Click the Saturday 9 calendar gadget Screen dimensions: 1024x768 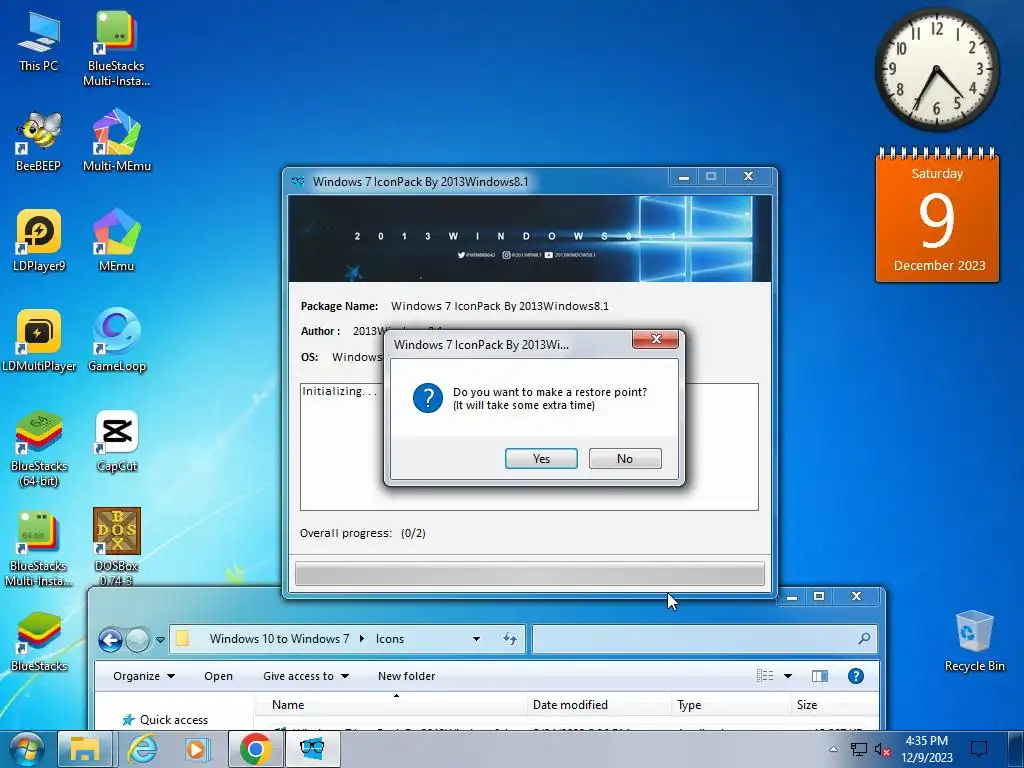[x=938, y=216]
